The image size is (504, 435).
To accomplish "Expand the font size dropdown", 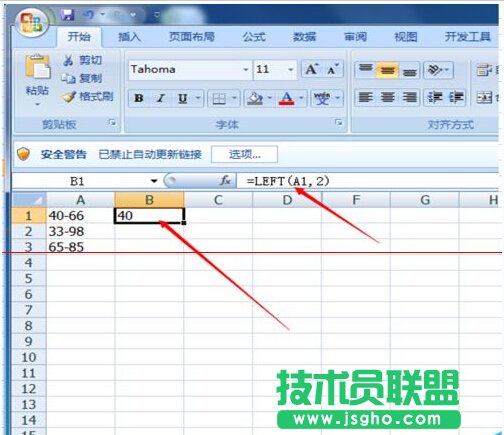I will tap(291, 70).
